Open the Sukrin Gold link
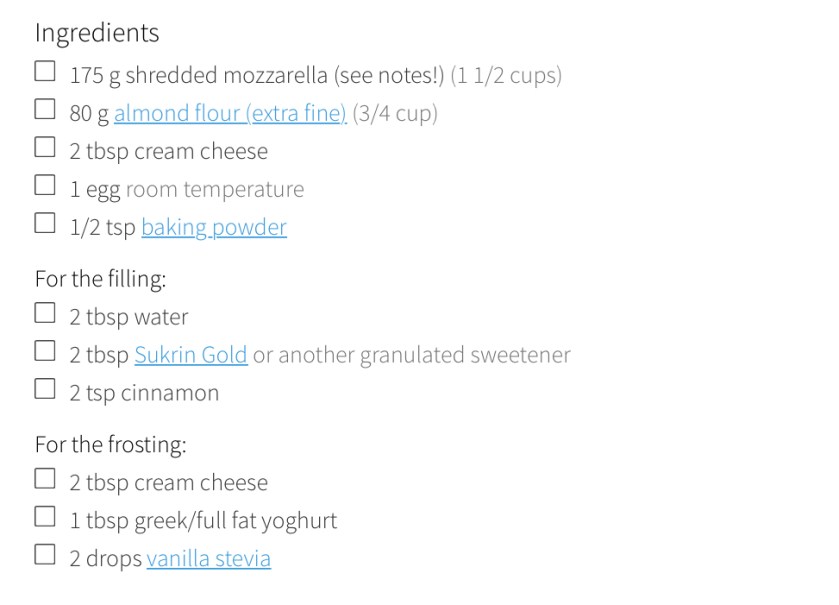839x605 pixels. pyautogui.click(x=191, y=356)
